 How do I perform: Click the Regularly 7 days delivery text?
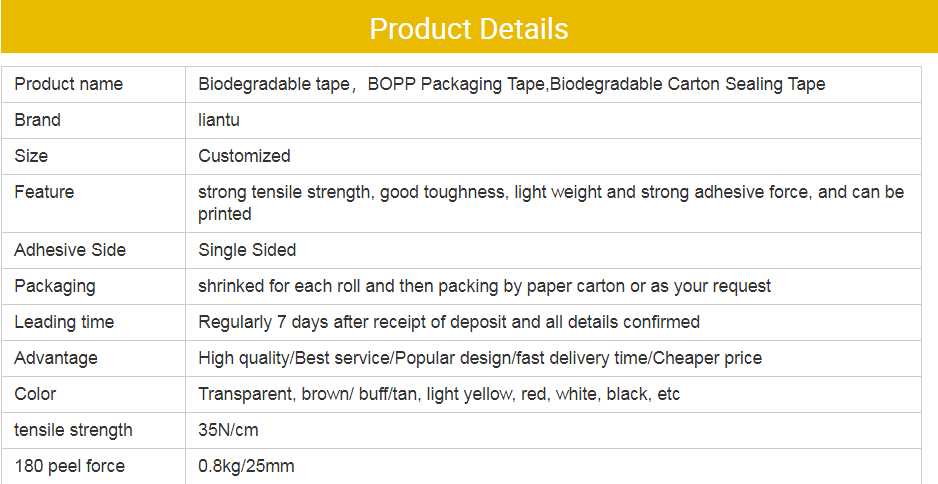coord(448,322)
